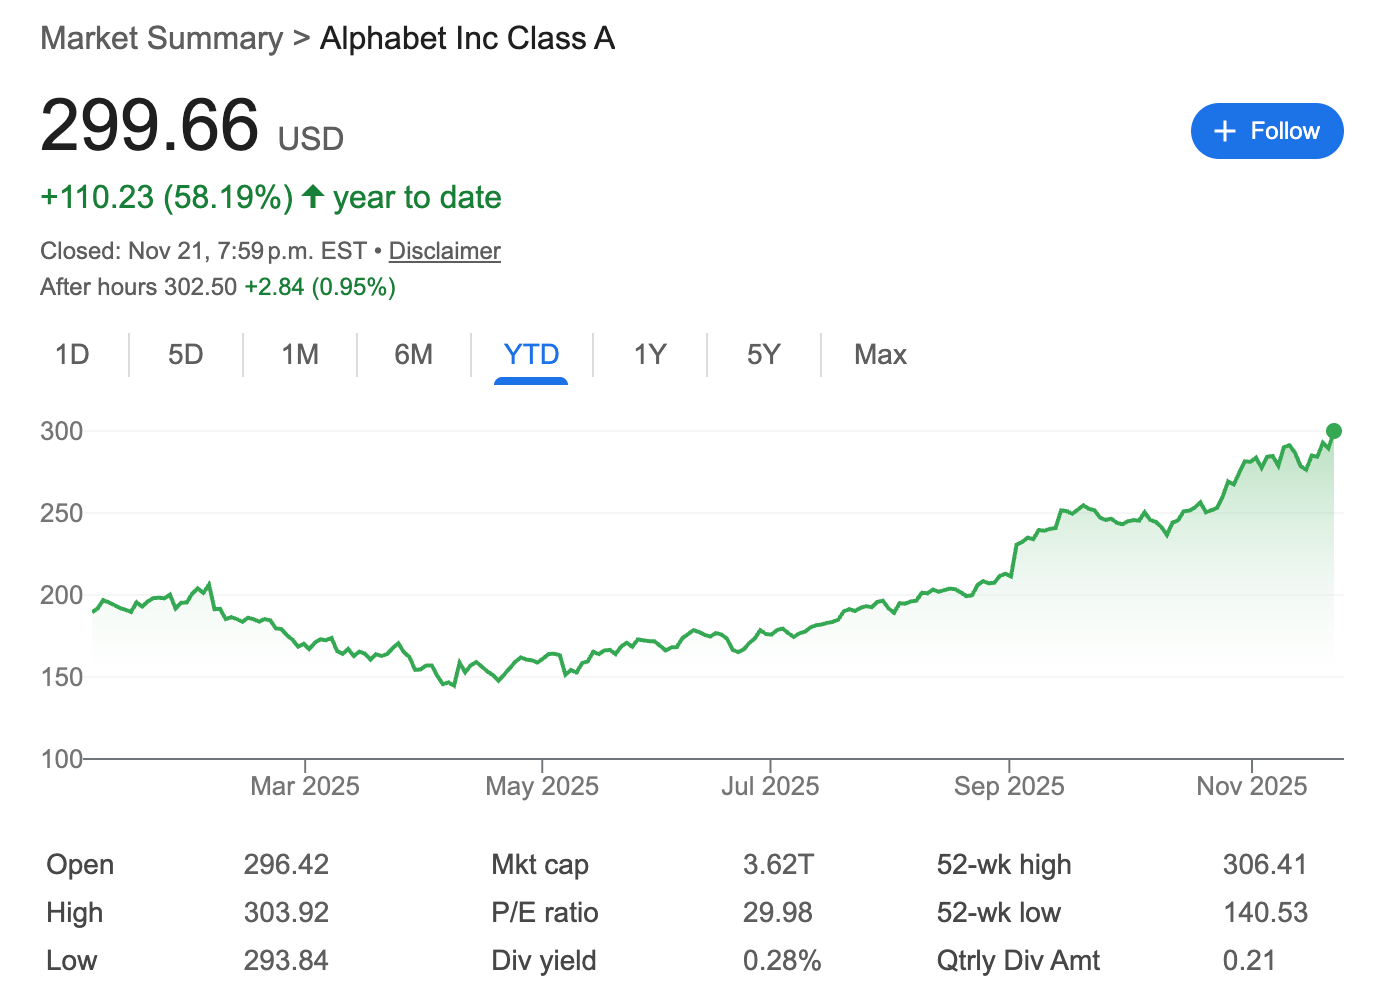Select the YTD tab
This screenshot has height=996, width=1398.
[531, 355]
